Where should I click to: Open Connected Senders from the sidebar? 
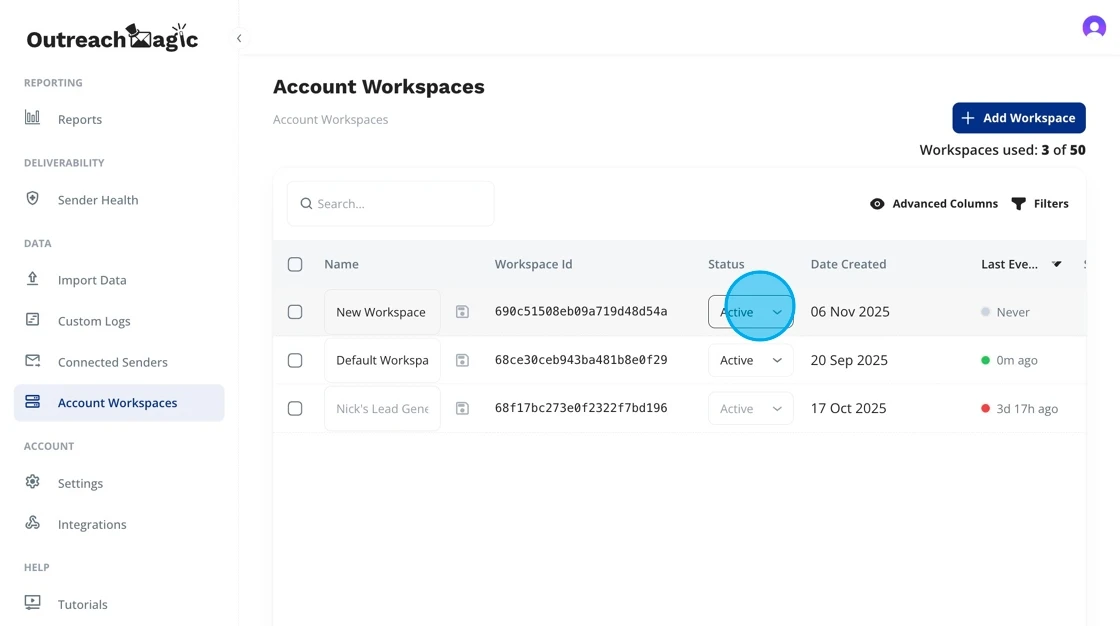tap(112, 362)
